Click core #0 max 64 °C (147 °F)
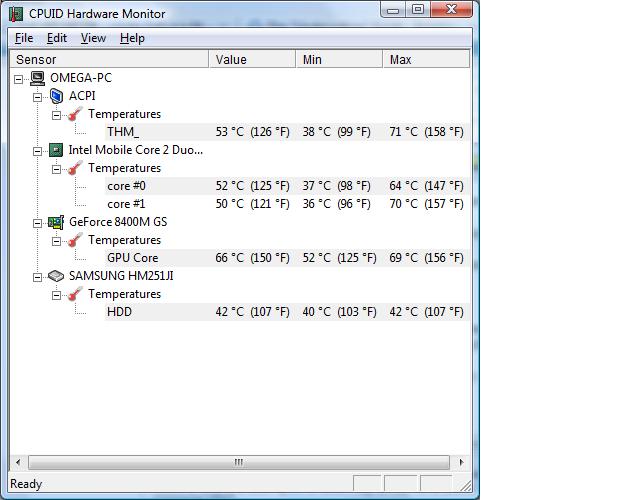 tap(427, 186)
